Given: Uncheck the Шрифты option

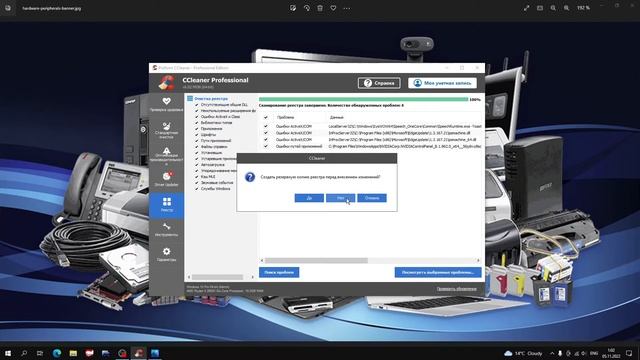Looking at the screenshot, I should (197, 135).
